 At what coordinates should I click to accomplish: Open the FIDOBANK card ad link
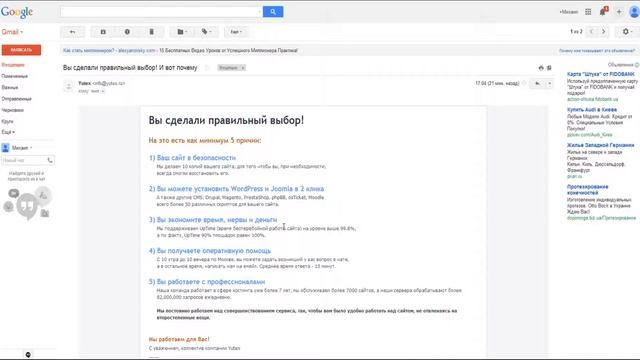pos(601,74)
